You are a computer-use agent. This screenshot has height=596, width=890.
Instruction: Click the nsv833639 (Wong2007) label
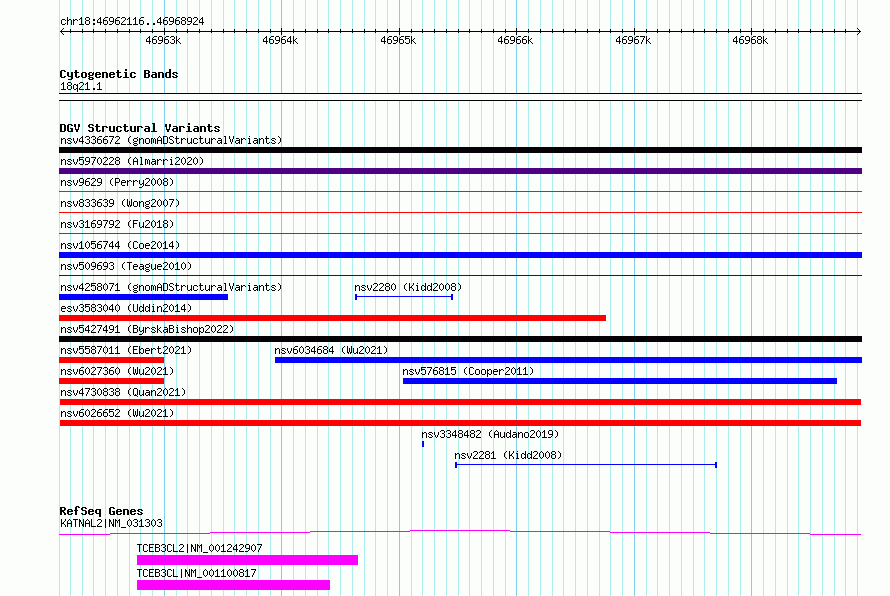click(x=120, y=203)
